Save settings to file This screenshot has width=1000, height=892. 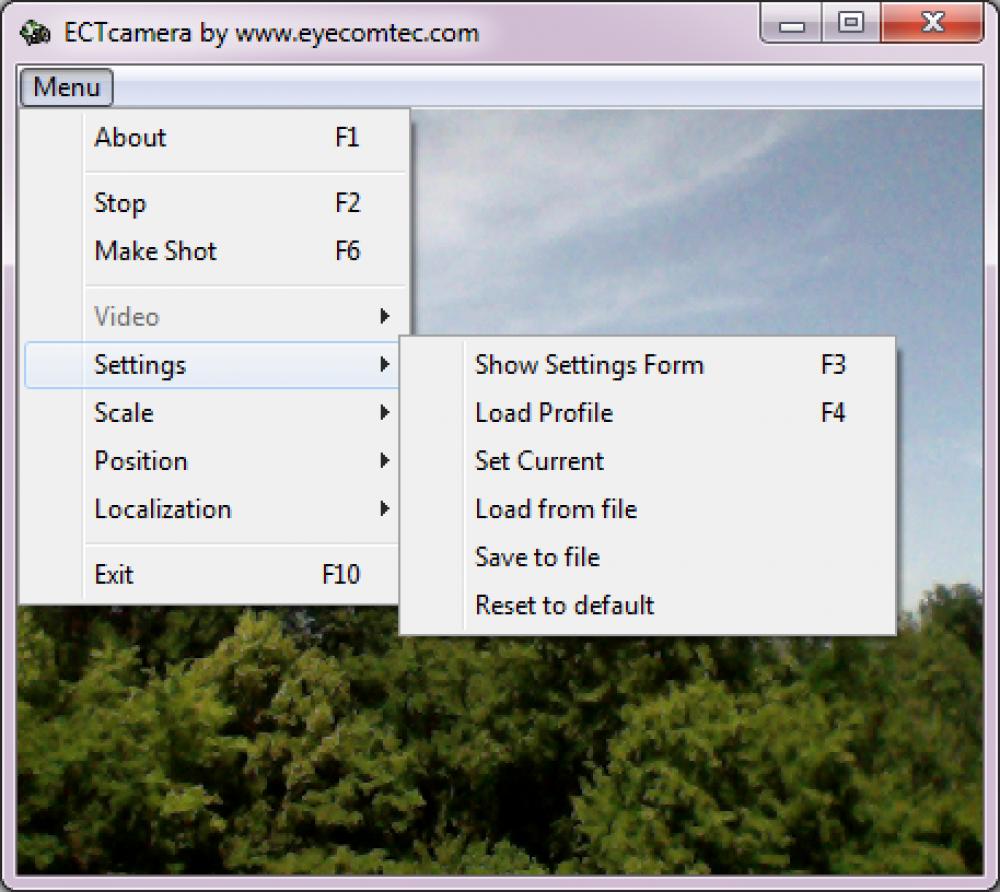point(537,557)
